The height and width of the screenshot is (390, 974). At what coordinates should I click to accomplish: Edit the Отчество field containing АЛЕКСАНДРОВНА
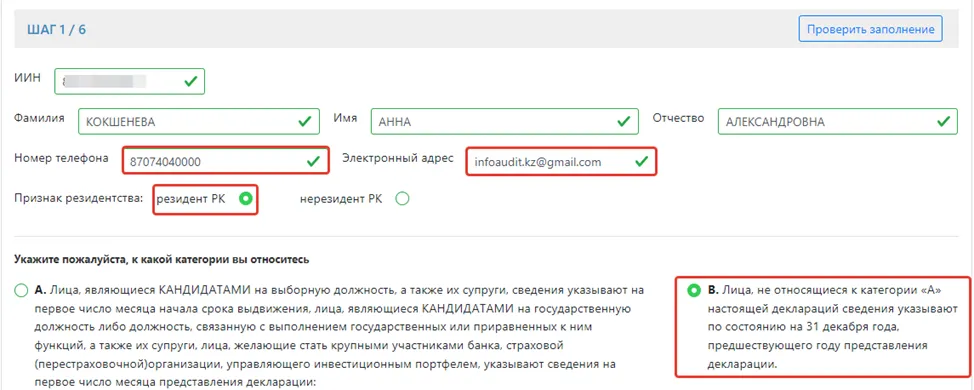pos(837,122)
